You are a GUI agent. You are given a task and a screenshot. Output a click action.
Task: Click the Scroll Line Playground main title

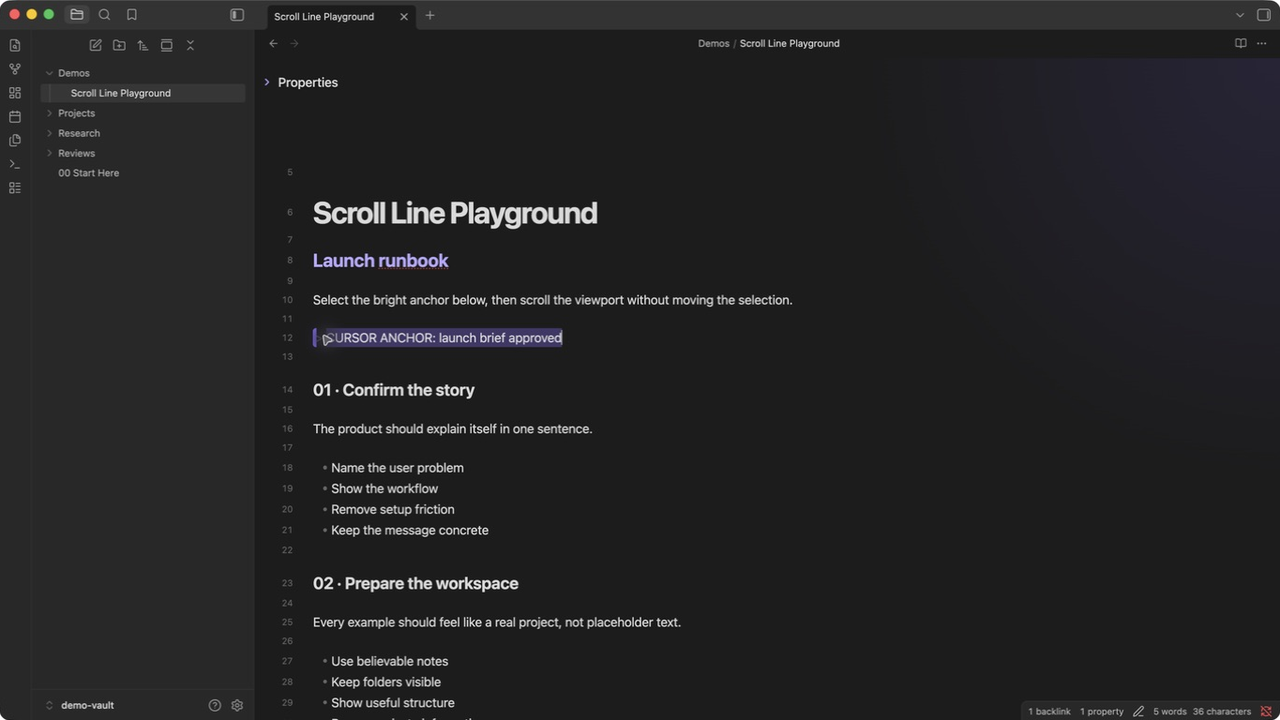point(455,213)
